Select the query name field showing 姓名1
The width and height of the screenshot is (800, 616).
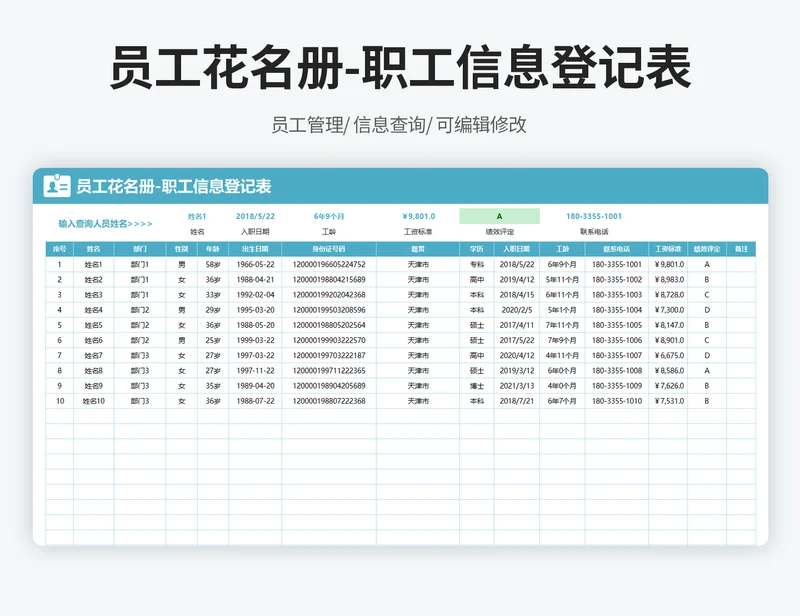point(197,216)
